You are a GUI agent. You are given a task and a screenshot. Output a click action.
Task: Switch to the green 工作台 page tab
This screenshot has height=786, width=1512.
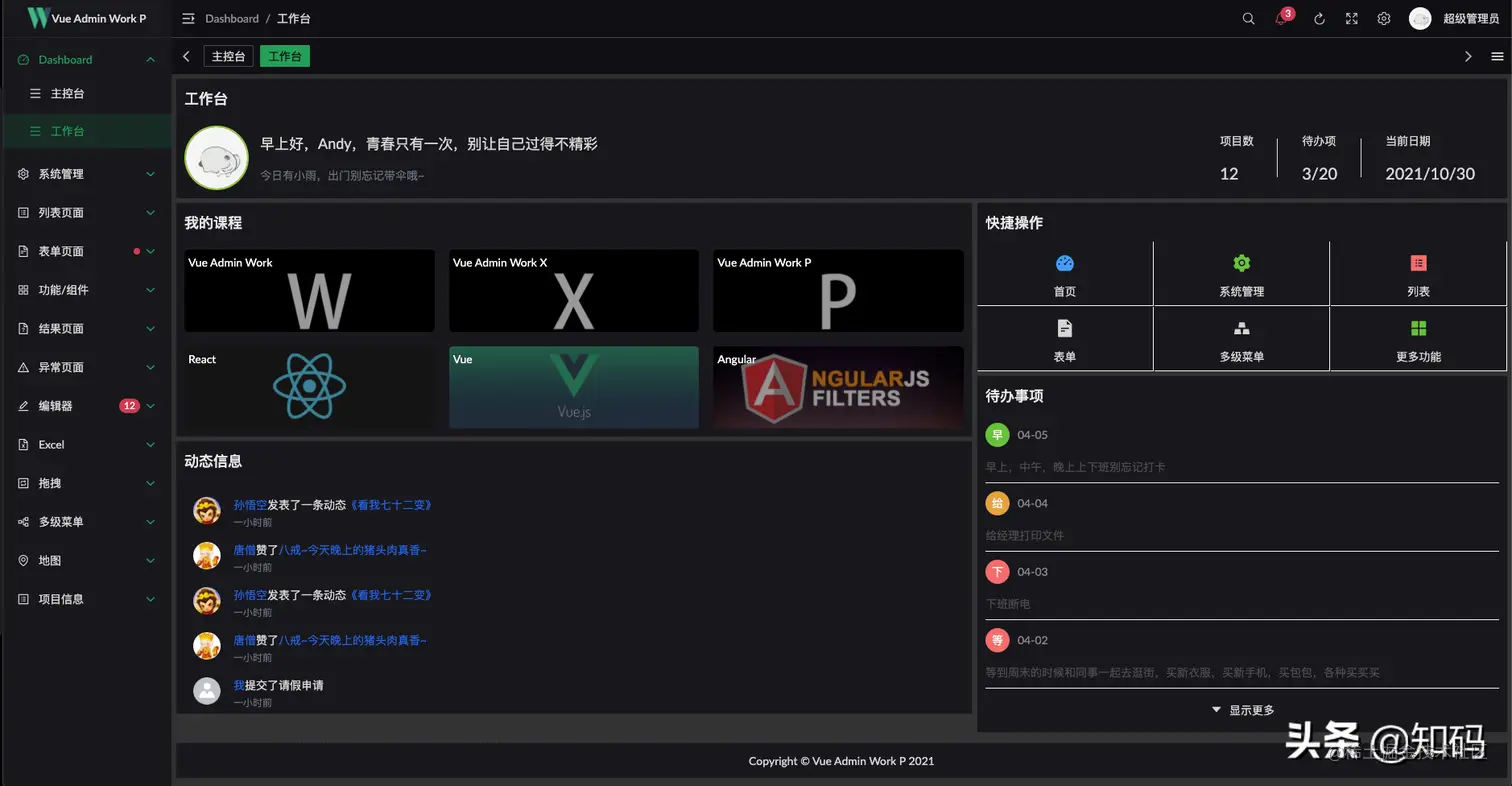pos(285,57)
